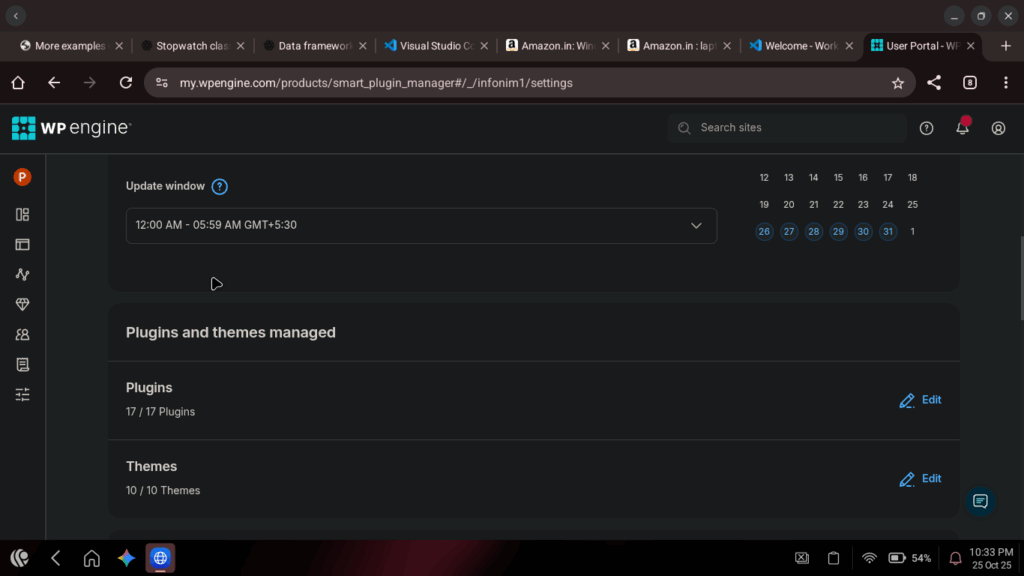Click the WP Engine logo
Screen dimensions: 1024x576
coord(71,128)
